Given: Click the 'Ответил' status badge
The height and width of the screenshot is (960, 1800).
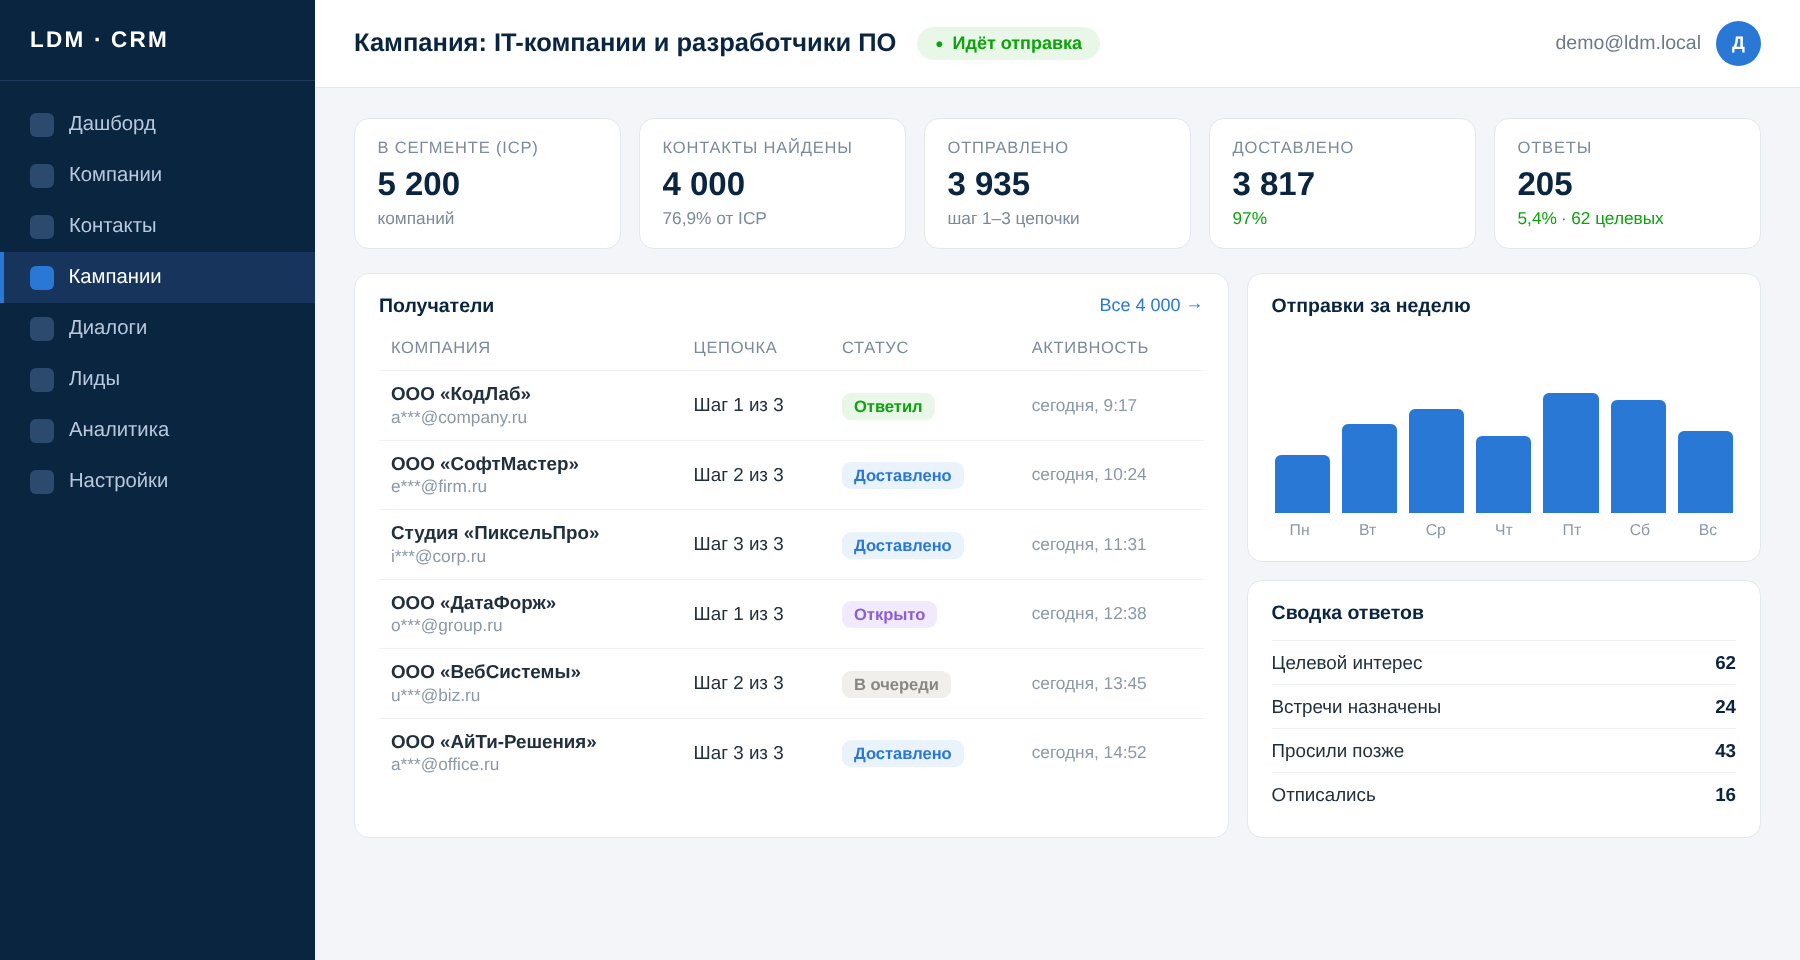Looking at the screenshot, I should (888, 406).
